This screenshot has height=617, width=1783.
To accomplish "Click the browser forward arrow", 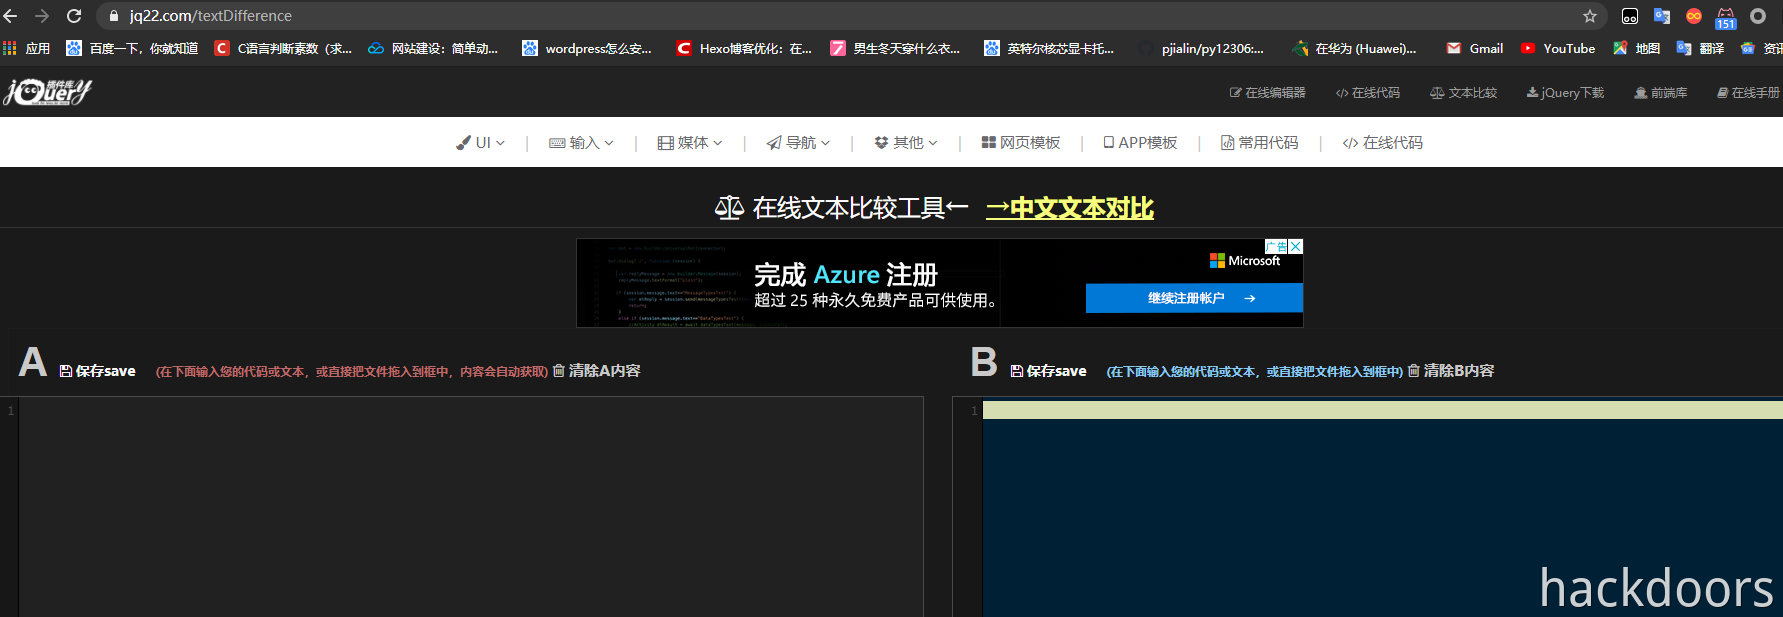I will tap(42, 16).
